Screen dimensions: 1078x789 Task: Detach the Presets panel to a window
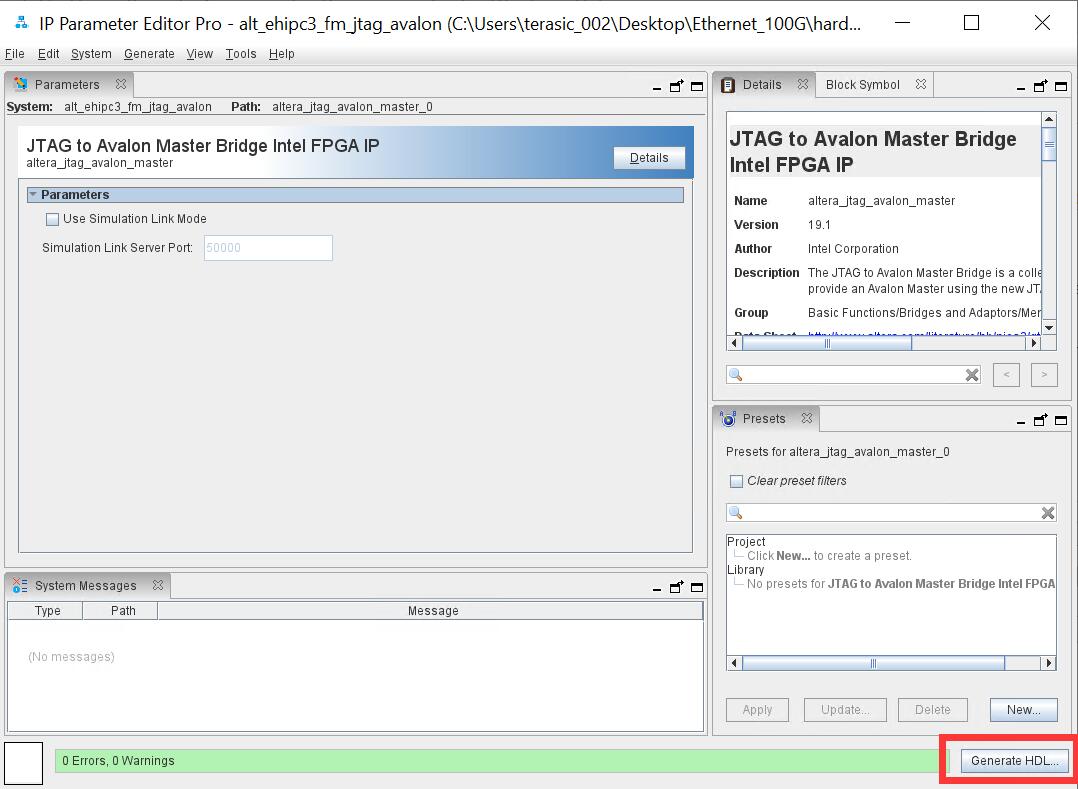1041,419
